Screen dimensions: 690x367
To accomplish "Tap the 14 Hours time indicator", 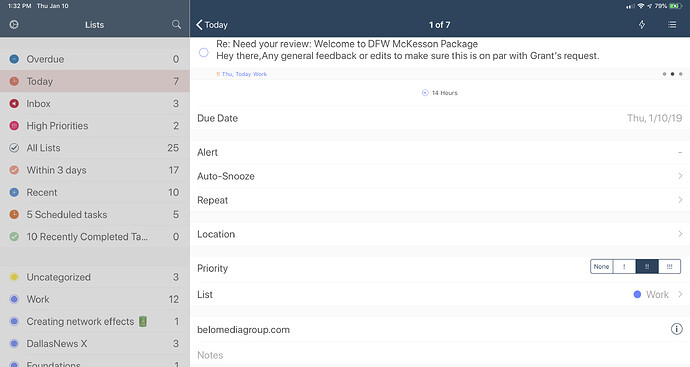I will pyautogui.click(x=440, y=93).
